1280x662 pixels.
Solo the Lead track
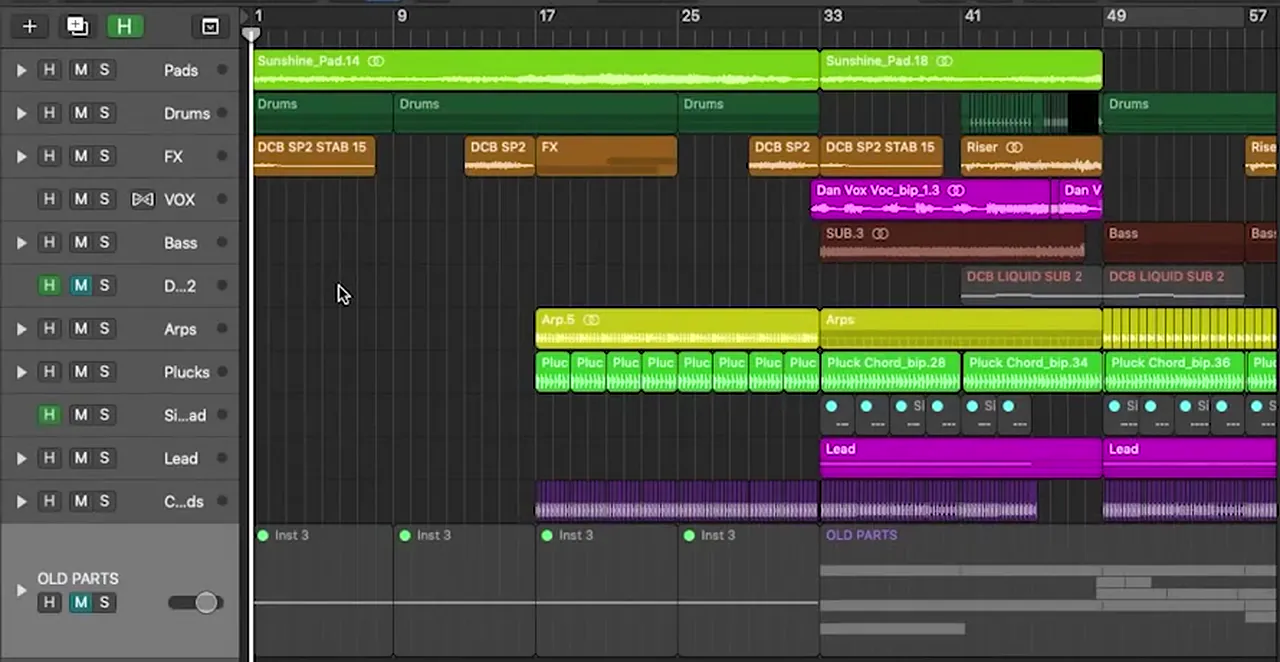click(104, 457)
